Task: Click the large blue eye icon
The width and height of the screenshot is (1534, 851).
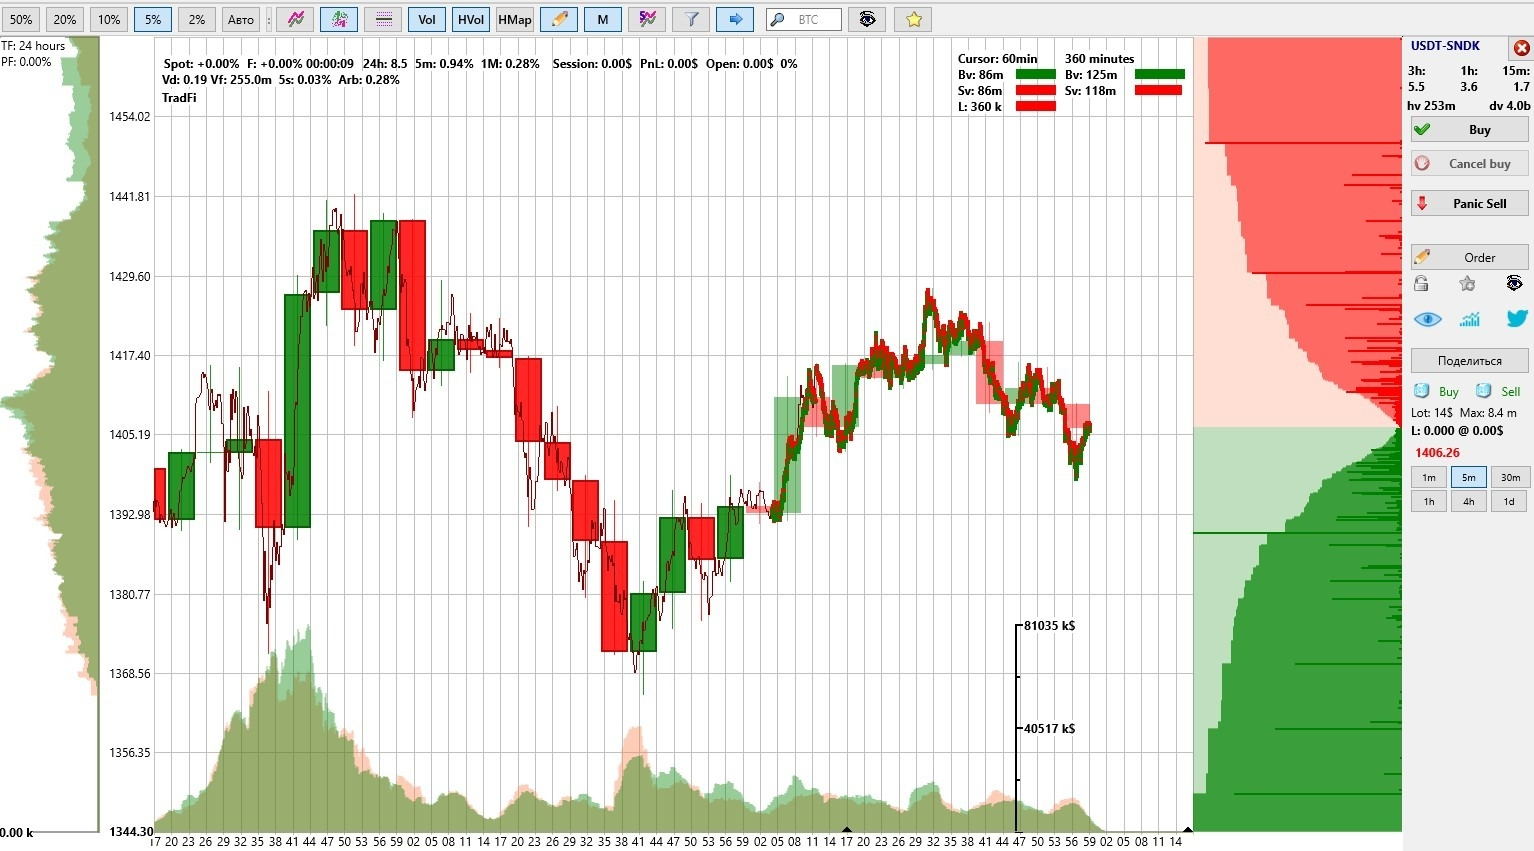Action: tap(1428, 319)
